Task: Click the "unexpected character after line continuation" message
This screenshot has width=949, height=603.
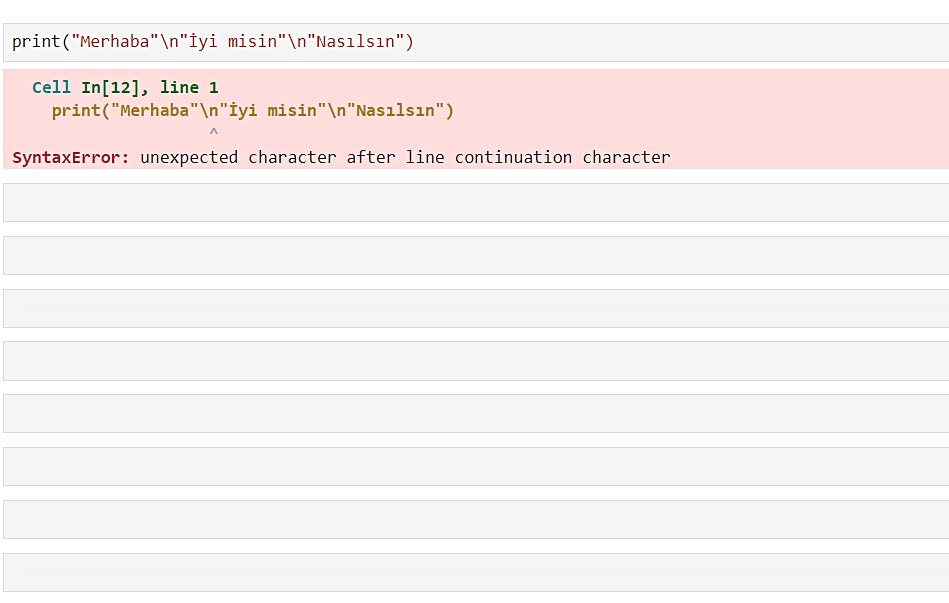Action: point(405,157)
